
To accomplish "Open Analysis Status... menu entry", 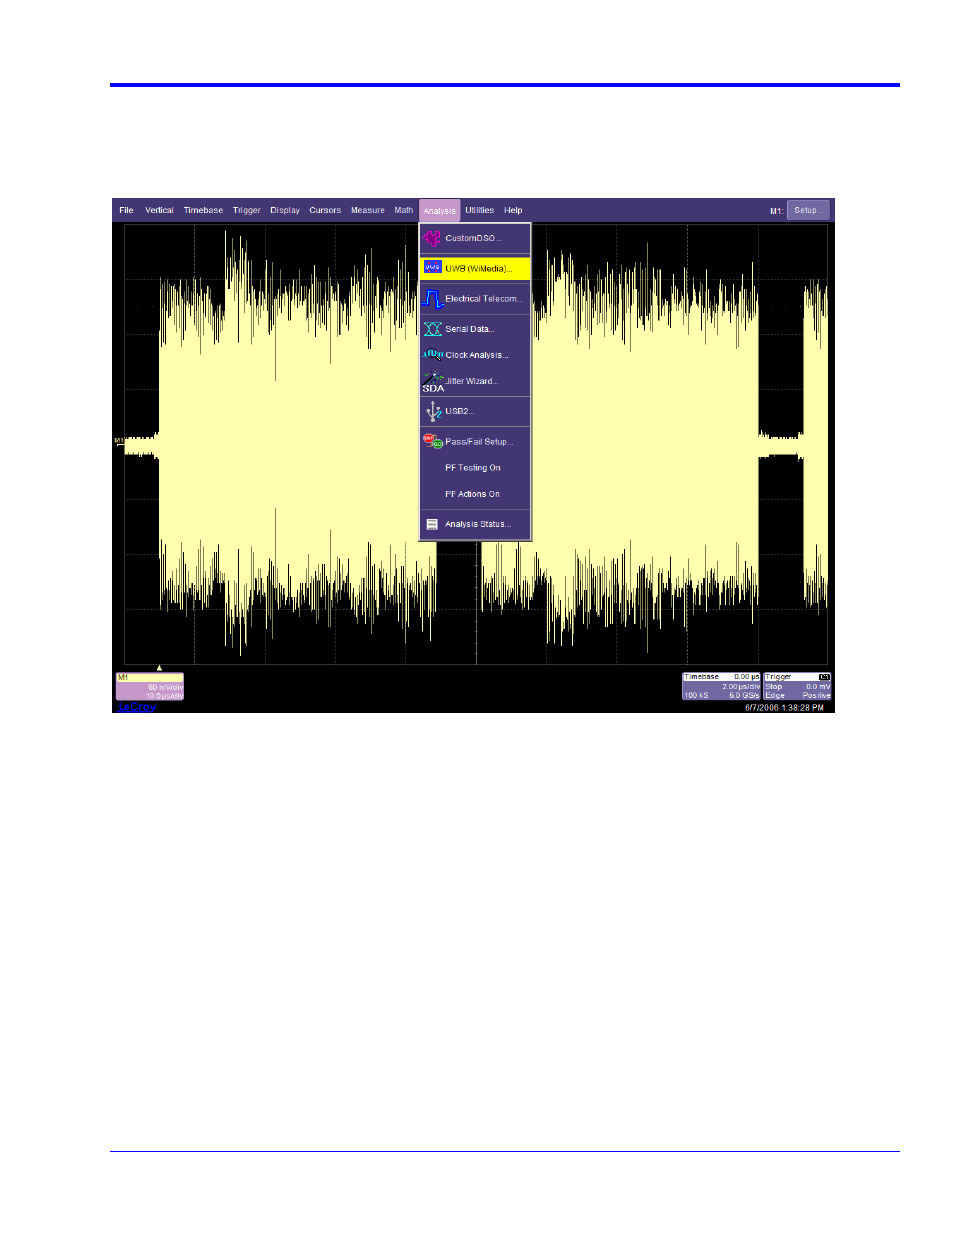I will 475,524.
